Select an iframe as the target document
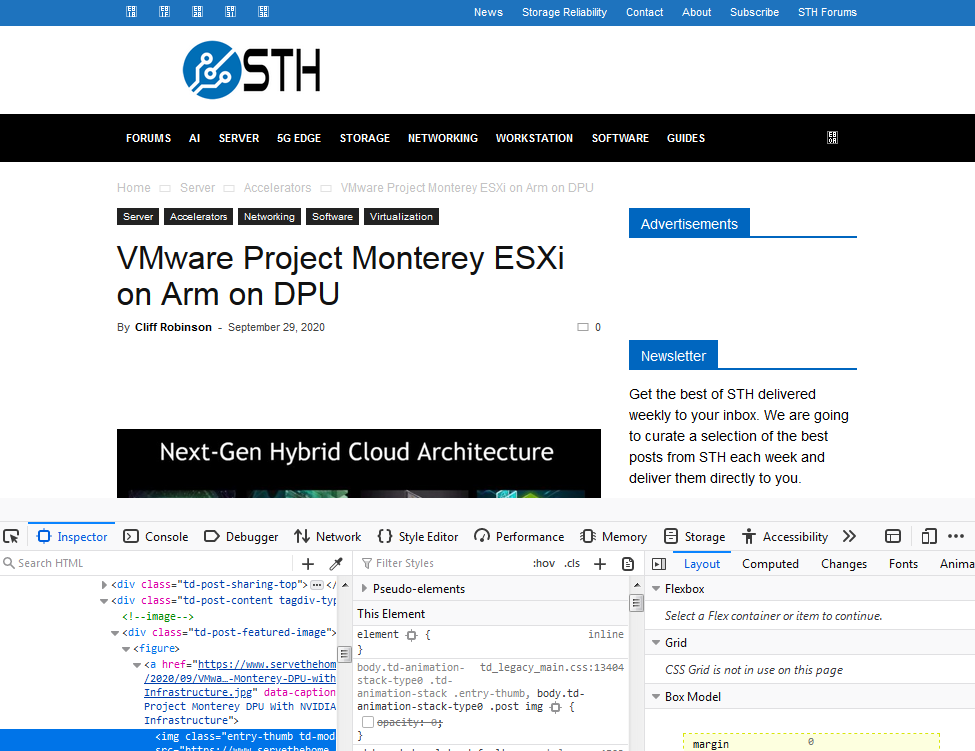The height and width of the screenshot is (751, 975). coord(893,537)
